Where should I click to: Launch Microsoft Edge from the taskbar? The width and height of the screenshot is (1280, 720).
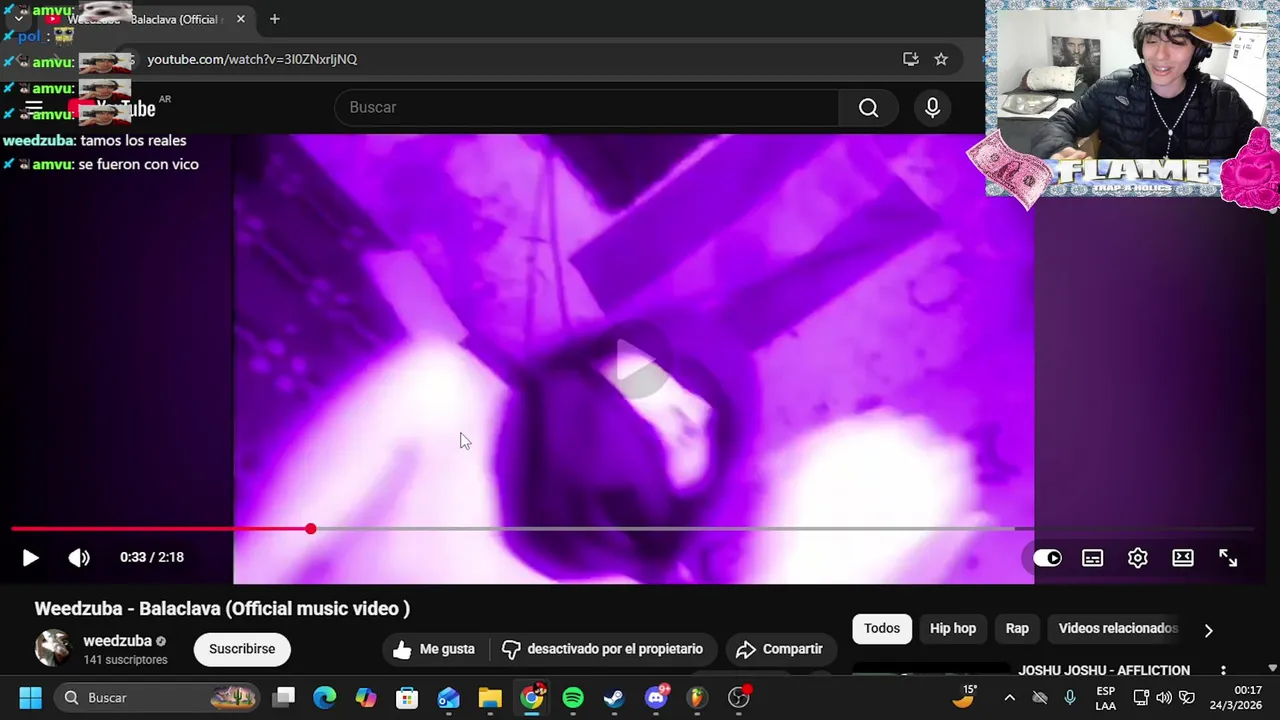[325, 697]
